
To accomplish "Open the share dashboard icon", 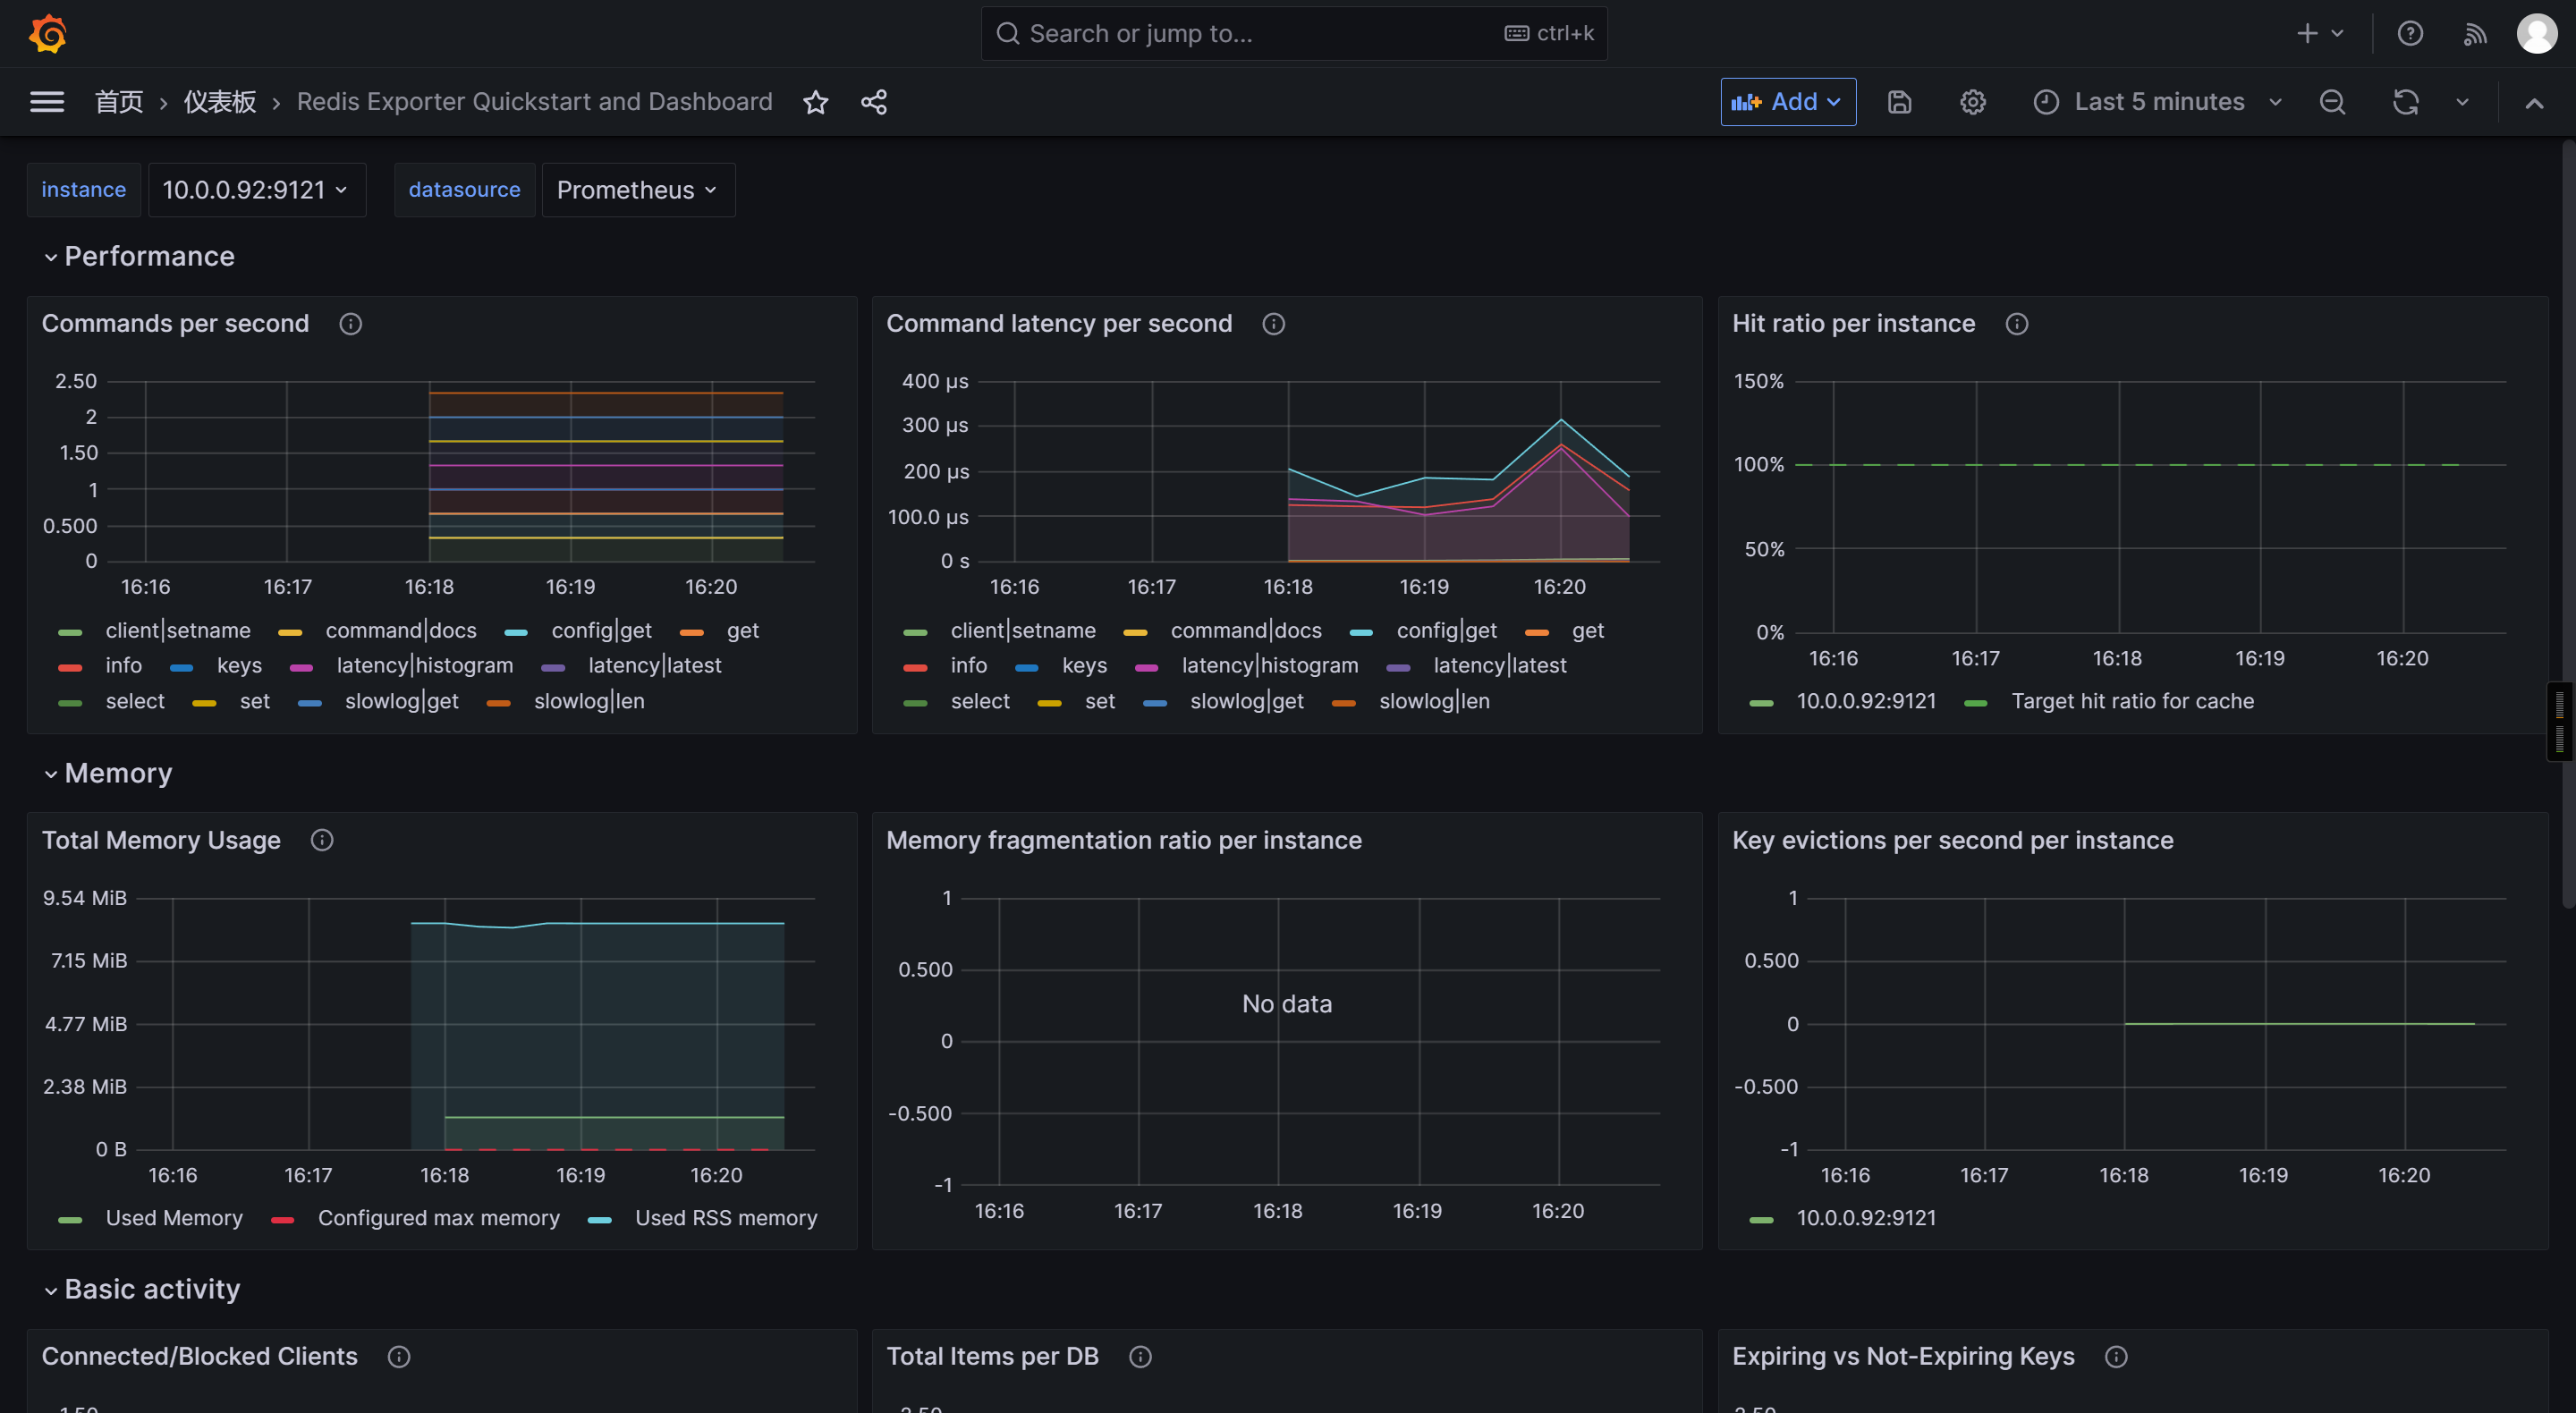I will click(x=873, y=102).
